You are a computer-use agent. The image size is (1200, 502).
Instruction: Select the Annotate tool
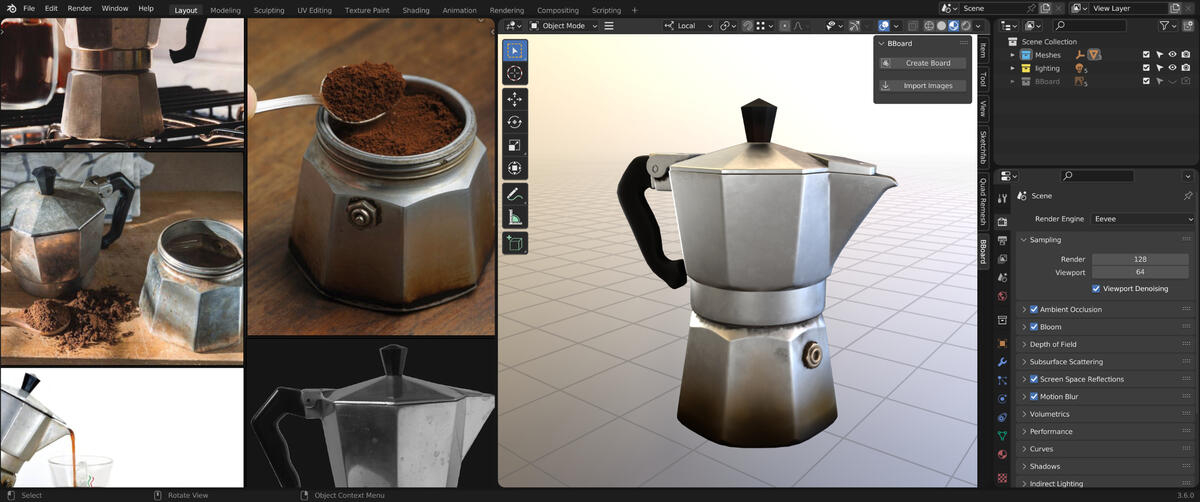pos(515,193)
